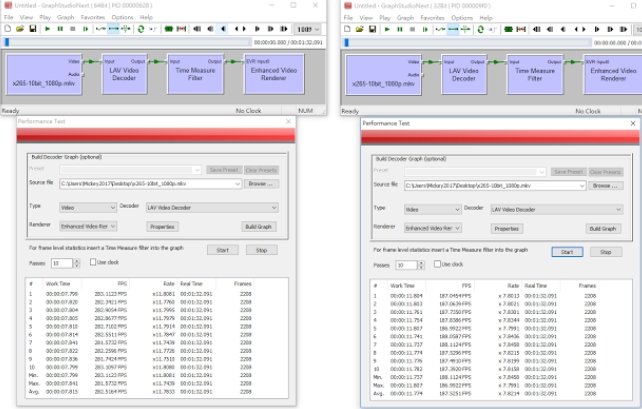The image size is (642, 409).
Task: Select the Avg. row in the left results list
Action: tap(140, 392)
